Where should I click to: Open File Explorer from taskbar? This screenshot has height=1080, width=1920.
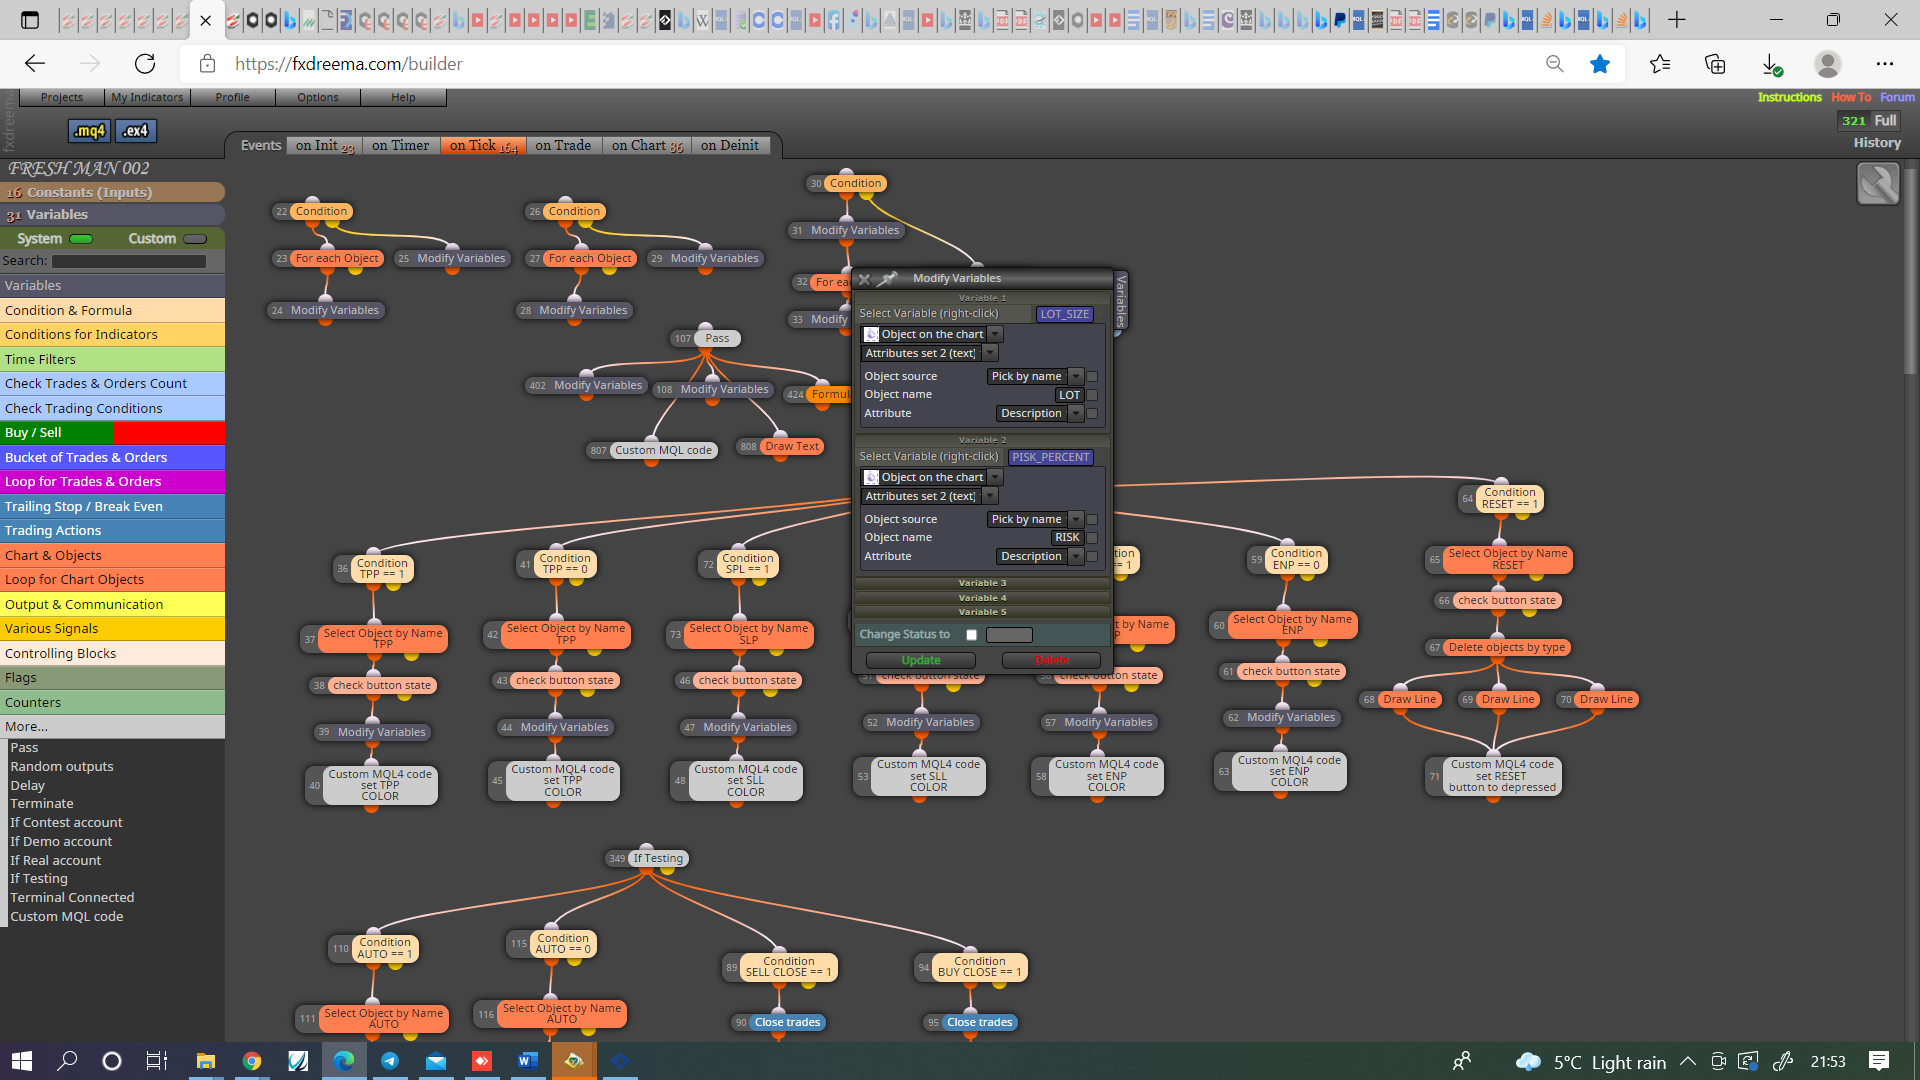205,1061
